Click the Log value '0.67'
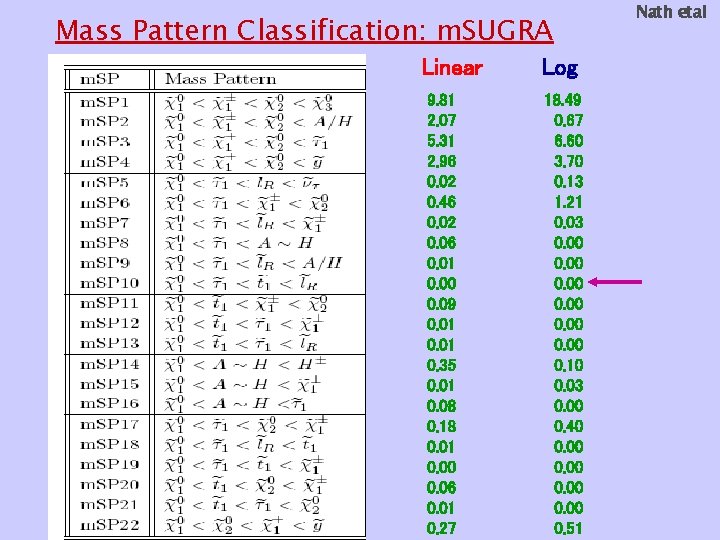 tap(568, 120)
